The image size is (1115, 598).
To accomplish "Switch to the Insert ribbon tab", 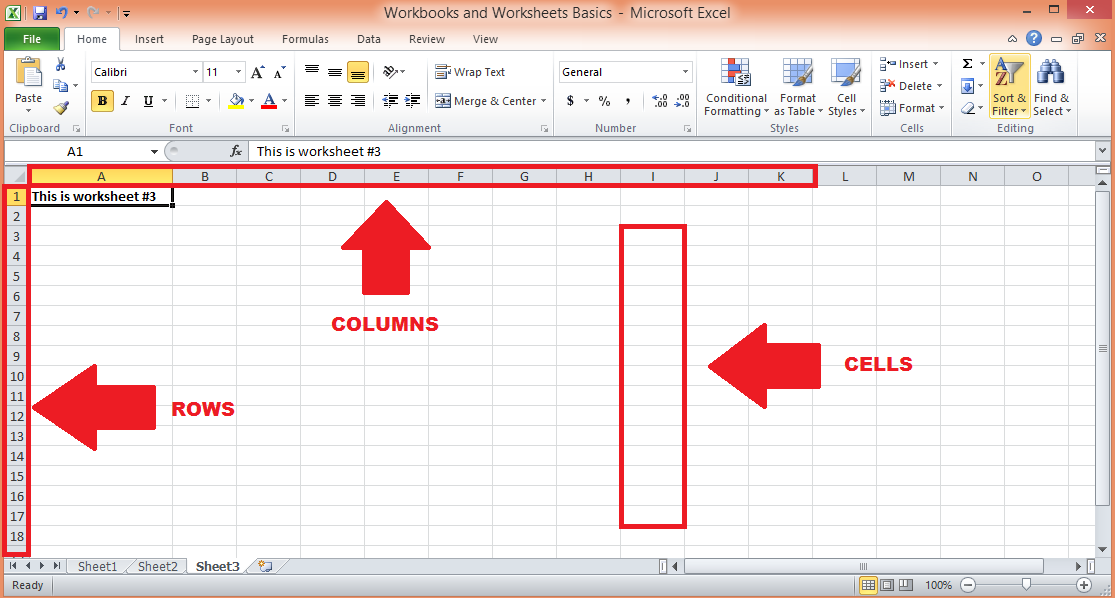I will point(149,39).
